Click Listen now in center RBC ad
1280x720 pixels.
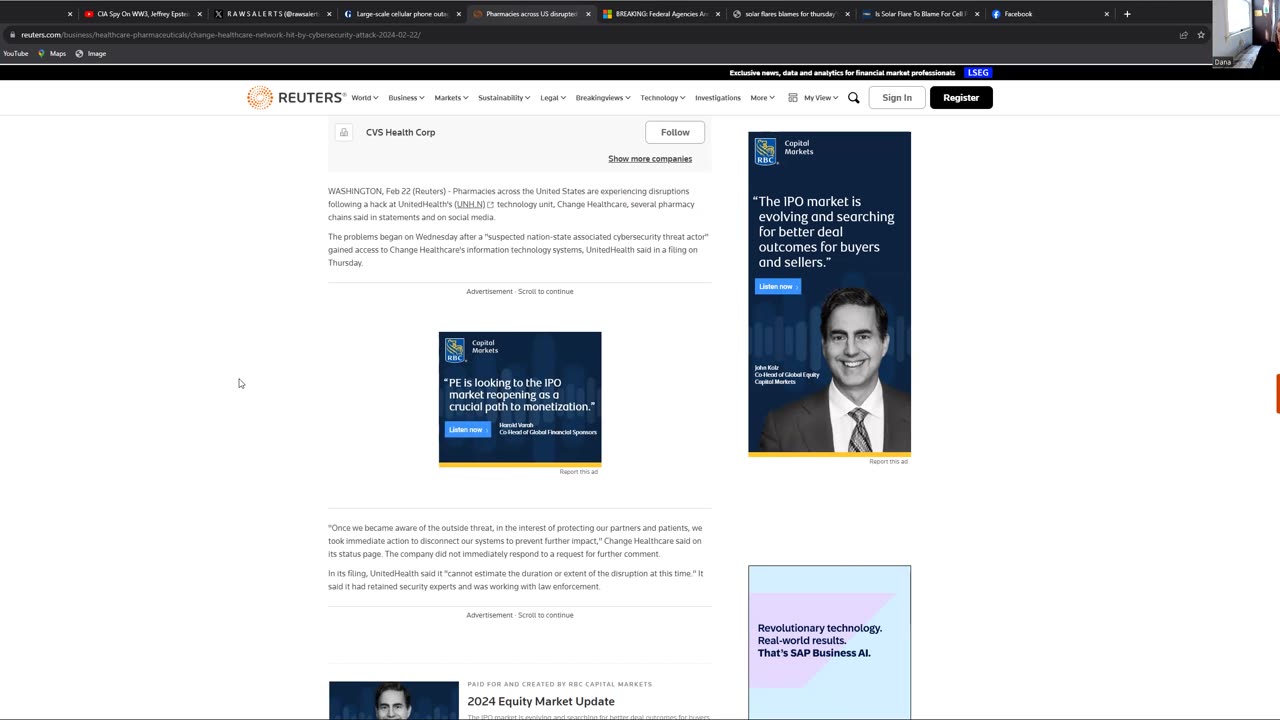tap(466, 430)
